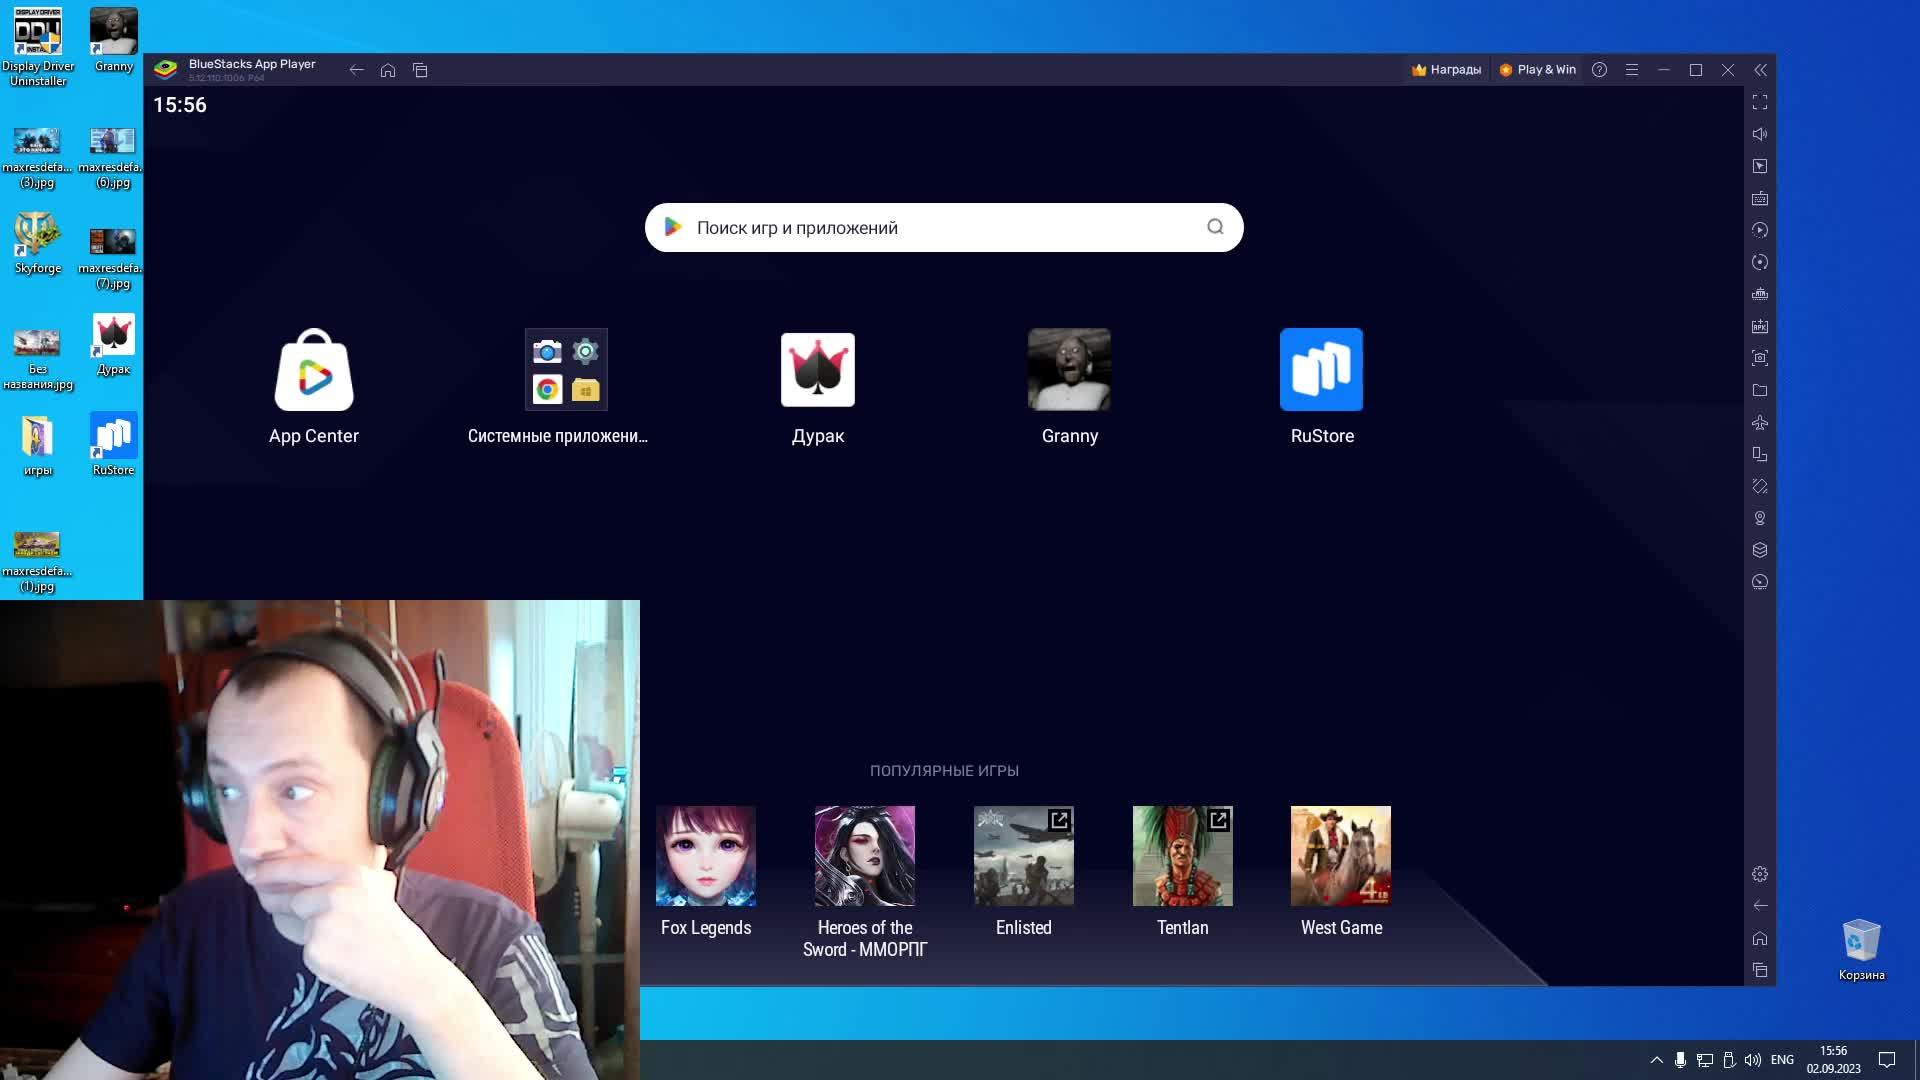This screenshot has height=1080, width=1920.
Task: Toggle the cursor lock sidebar icon
Action: pyautogui.click(x=1760, y=166)
